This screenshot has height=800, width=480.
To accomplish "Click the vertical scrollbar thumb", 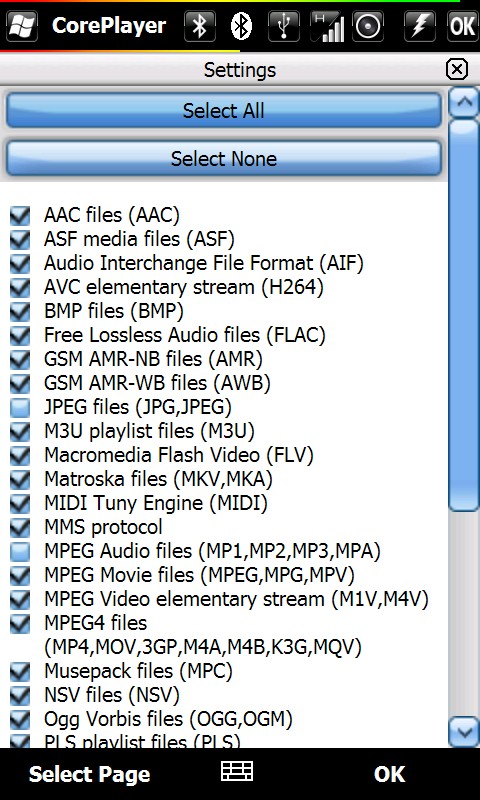I will coord(464,315).
